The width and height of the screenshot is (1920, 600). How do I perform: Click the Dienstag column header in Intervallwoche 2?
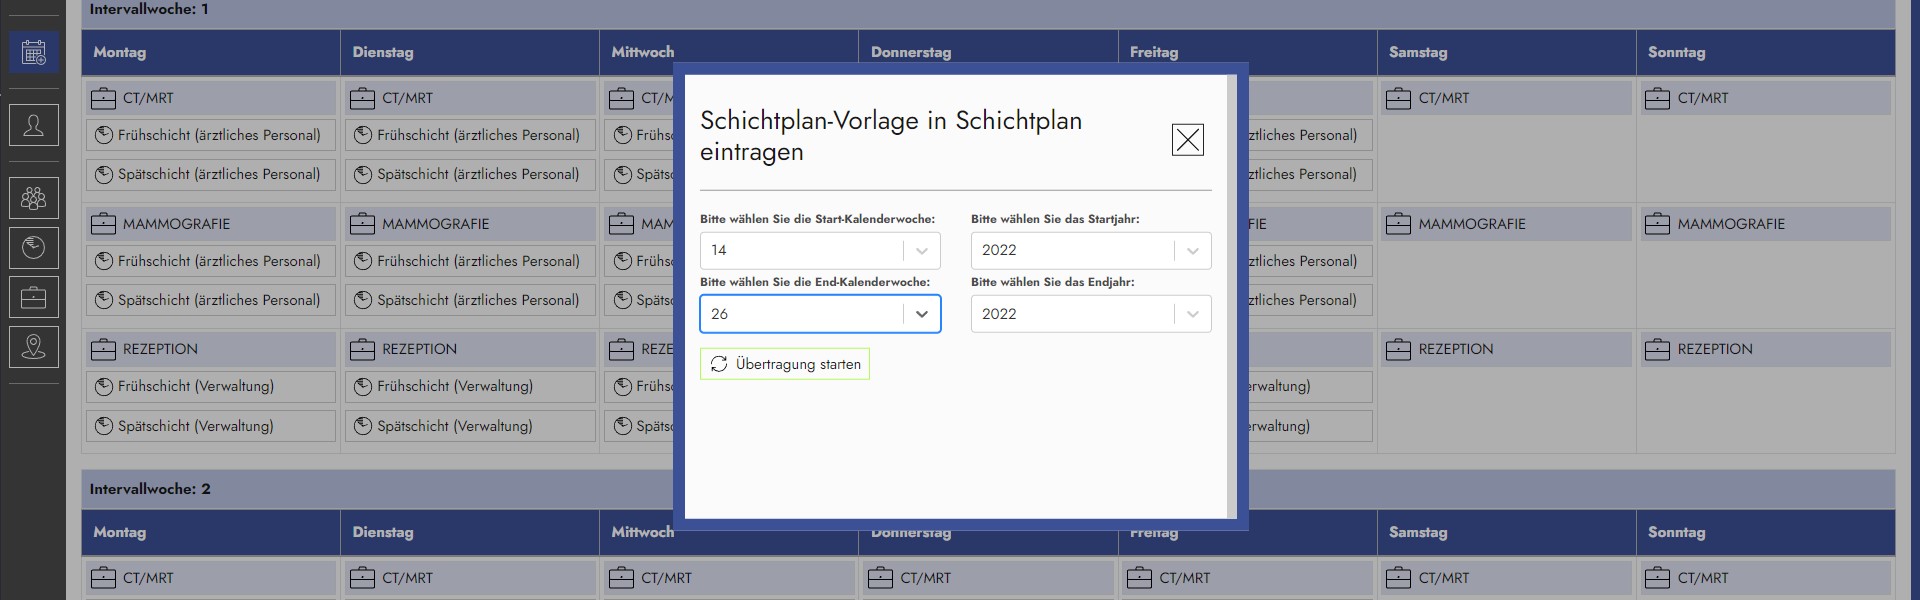[x=383, y=532]
